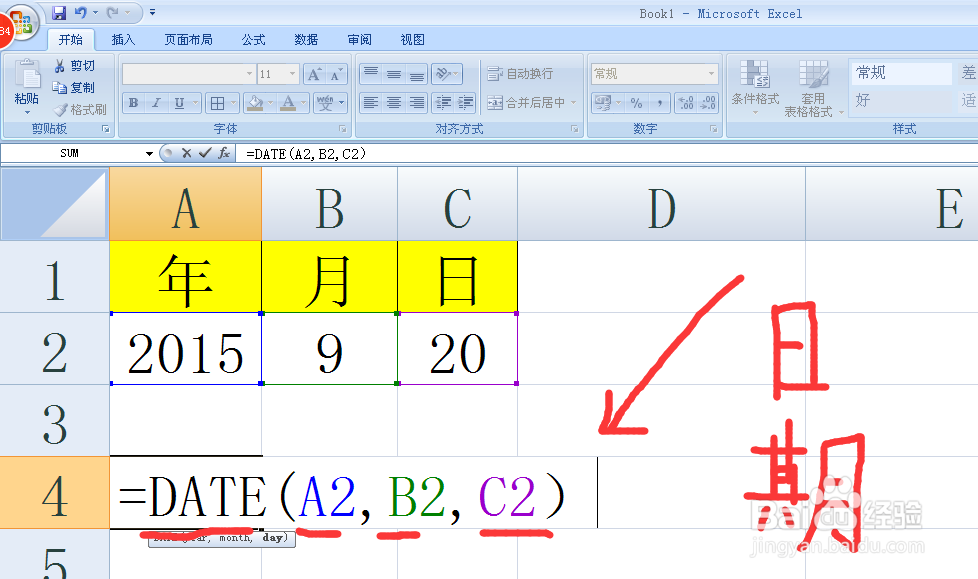This screenshot has height=579, width=978.
Task: Align cell content to middle
Action: tap(394, 74)
